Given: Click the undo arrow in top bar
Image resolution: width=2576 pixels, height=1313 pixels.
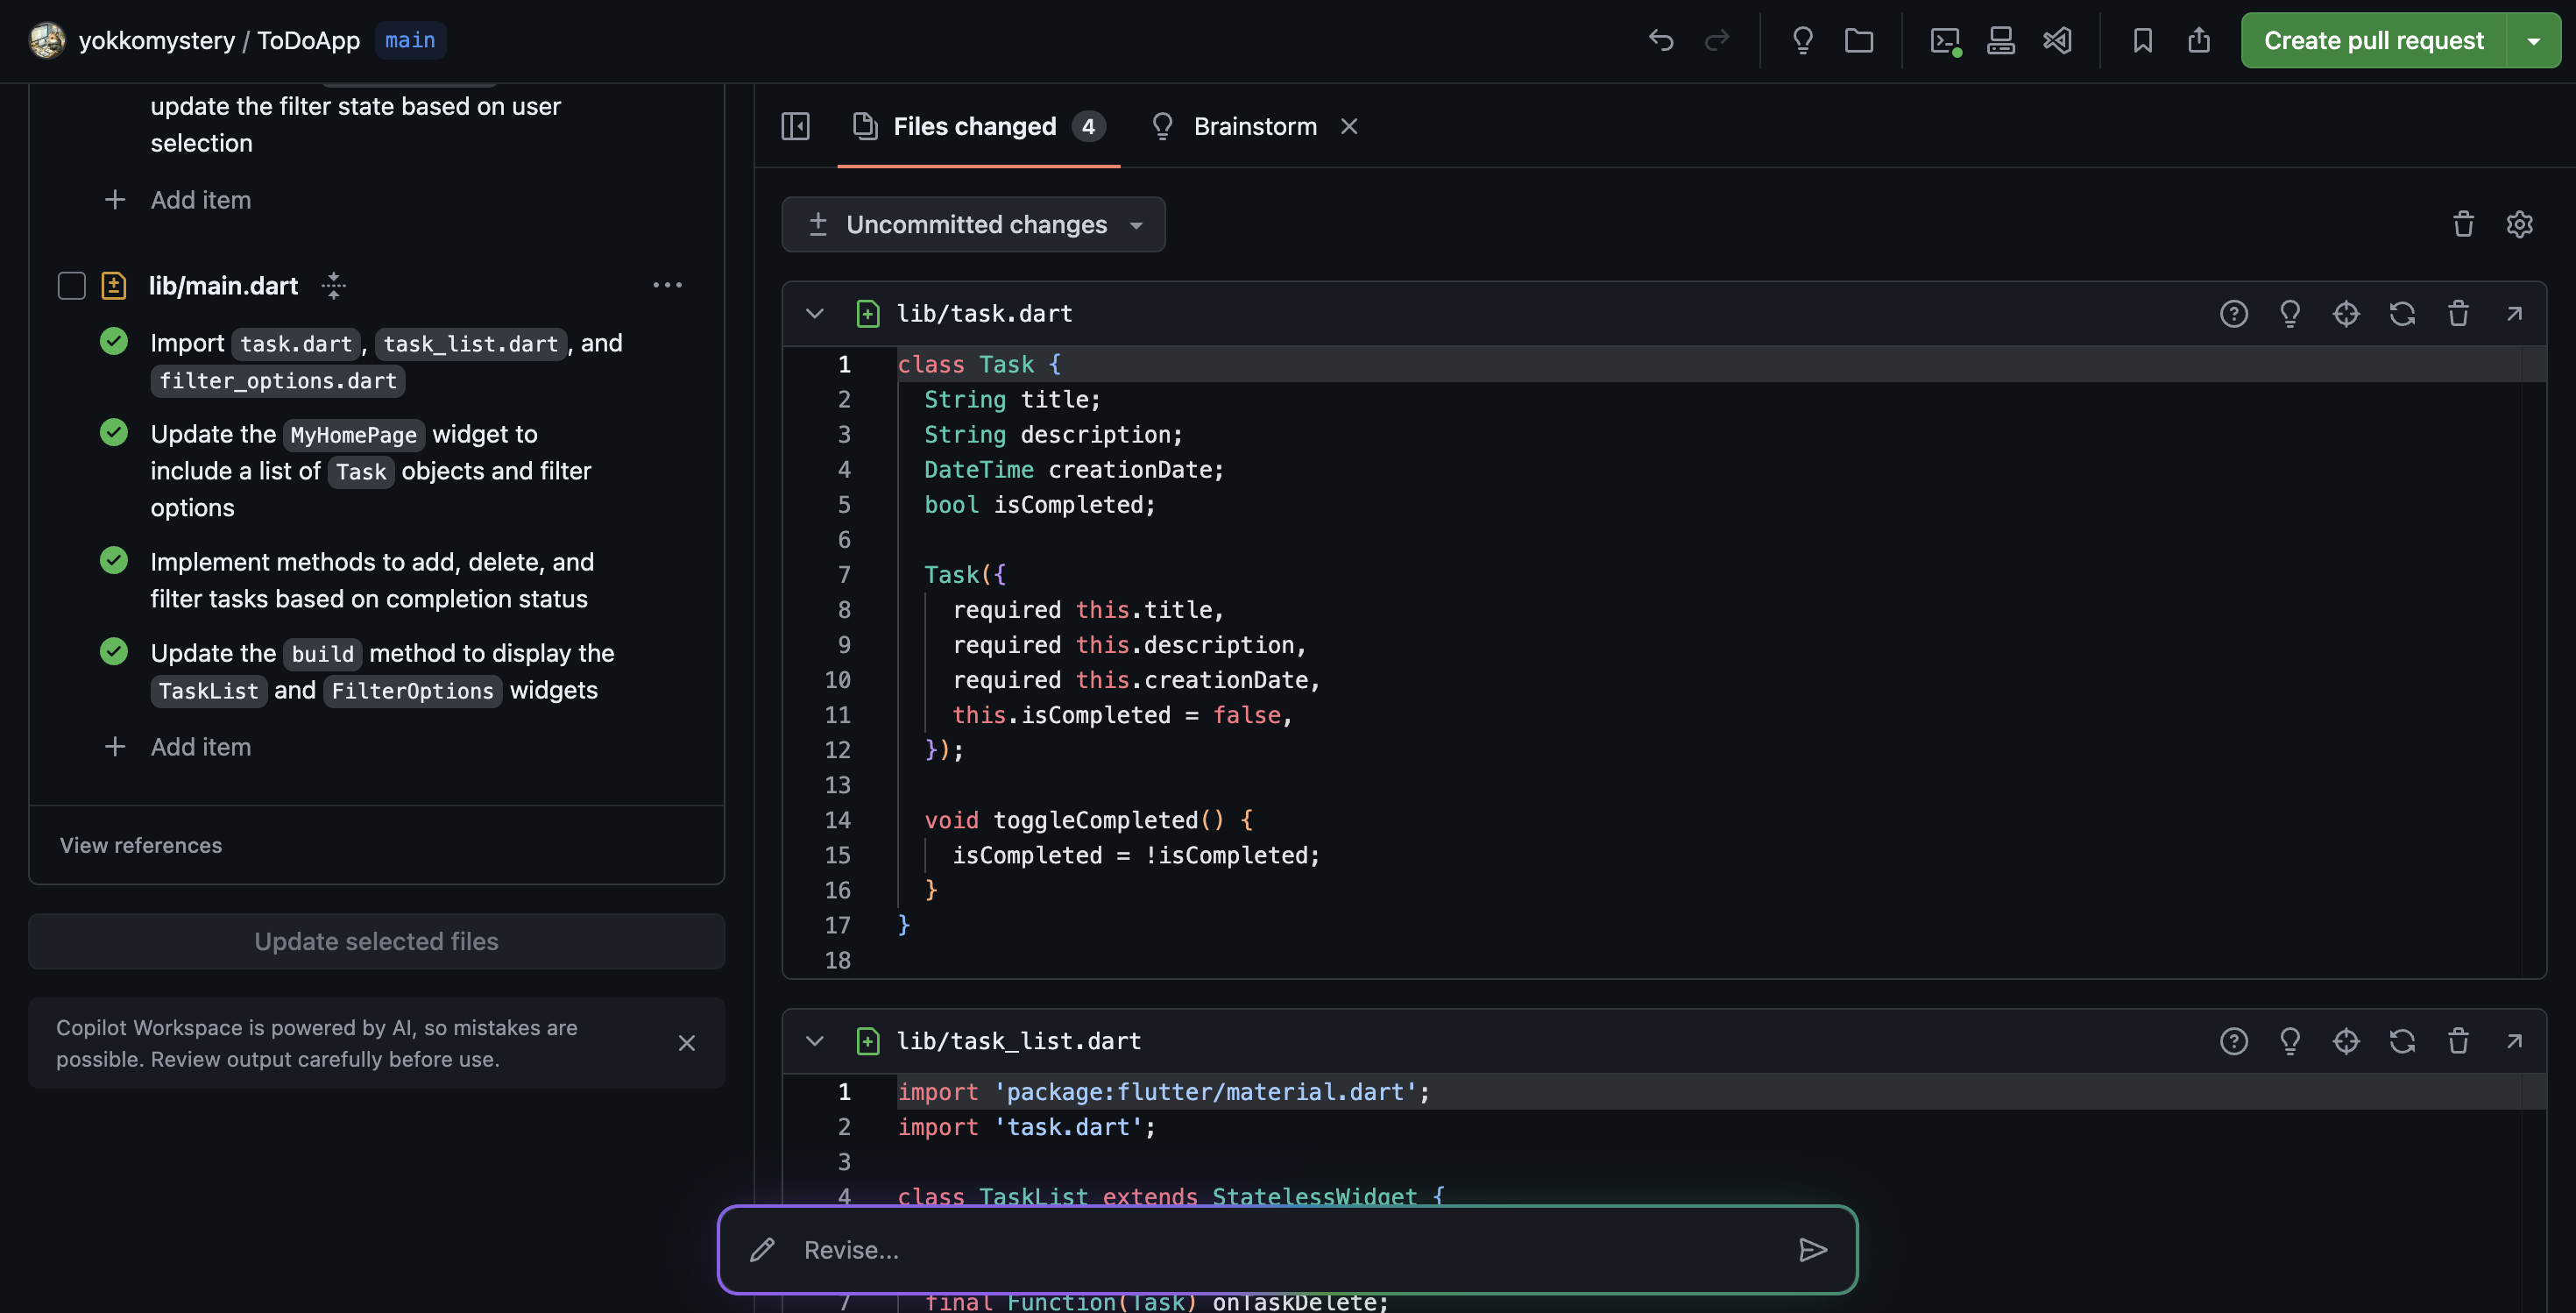Looking at the screenshot, I should pos(1661,40).
